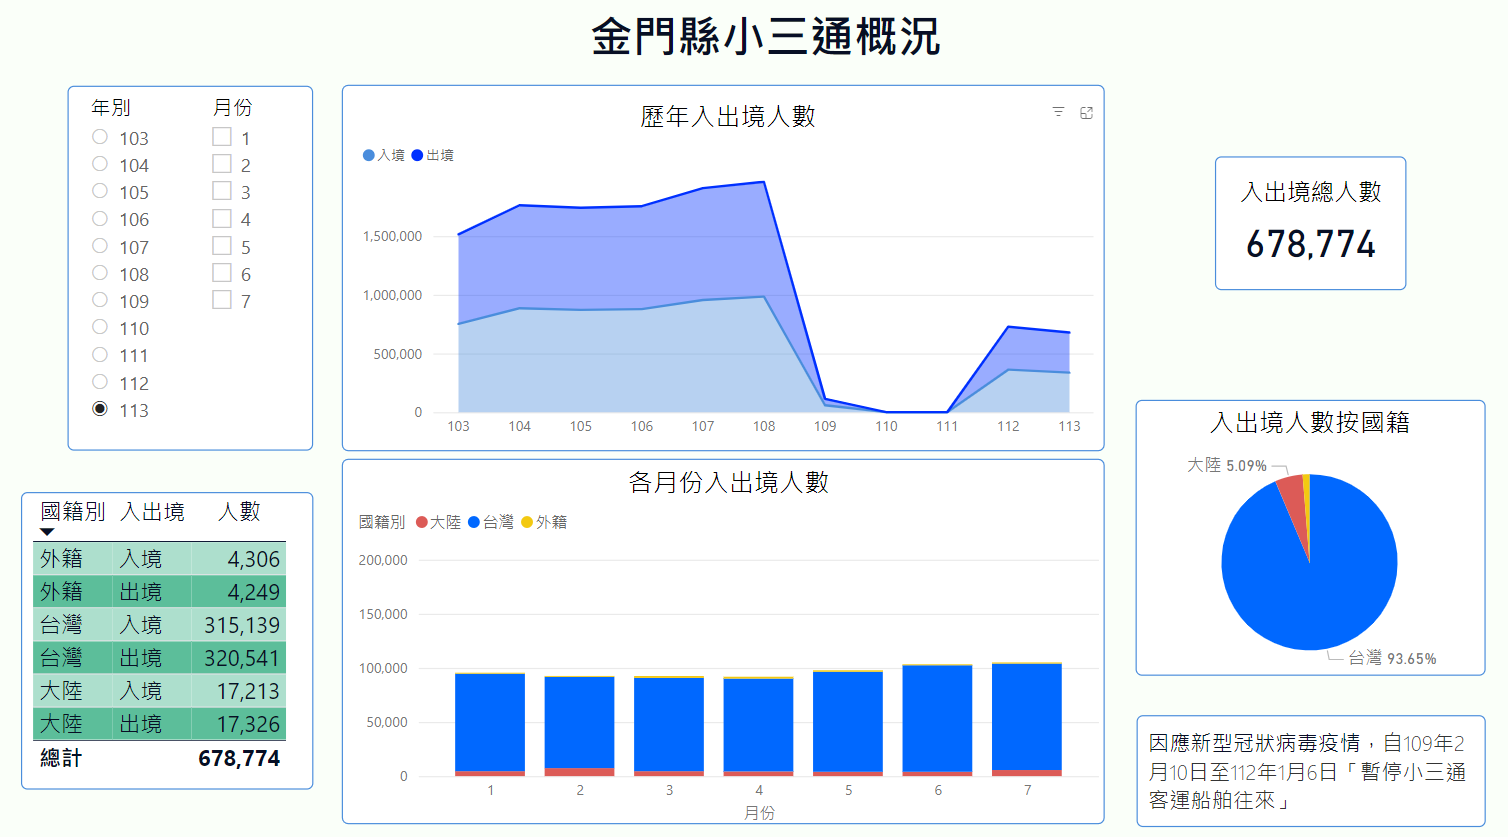The width and height of the screenshot is (1508, 837).
Task: Click the 各月份入出境人數 chart title
Action: (729, 483)
